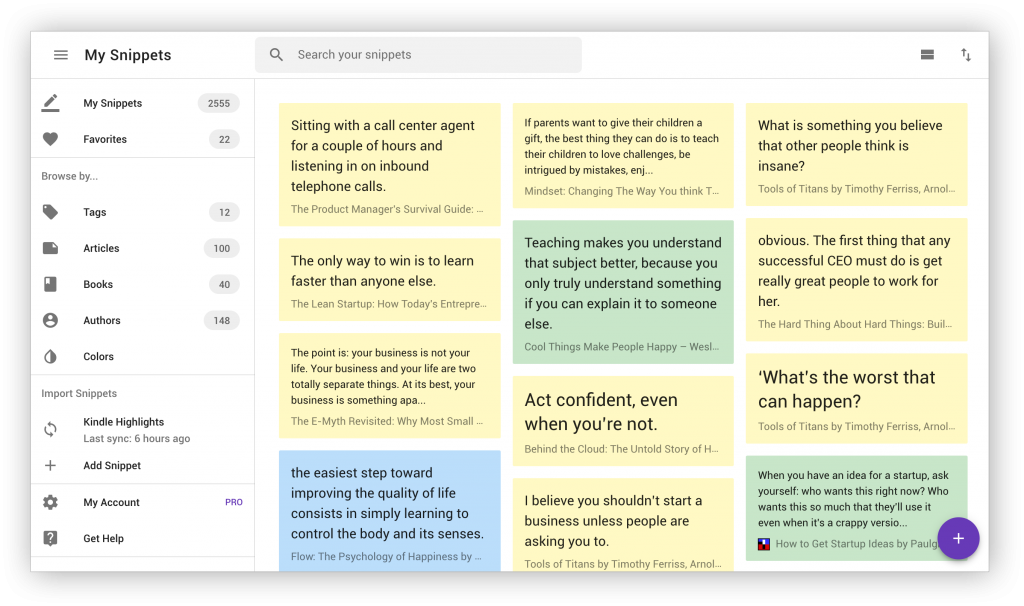Viewport: 1024px width, 606px height.
Task: Select the 'Act confident, even when you're not' card
Action: pos(623,420)
